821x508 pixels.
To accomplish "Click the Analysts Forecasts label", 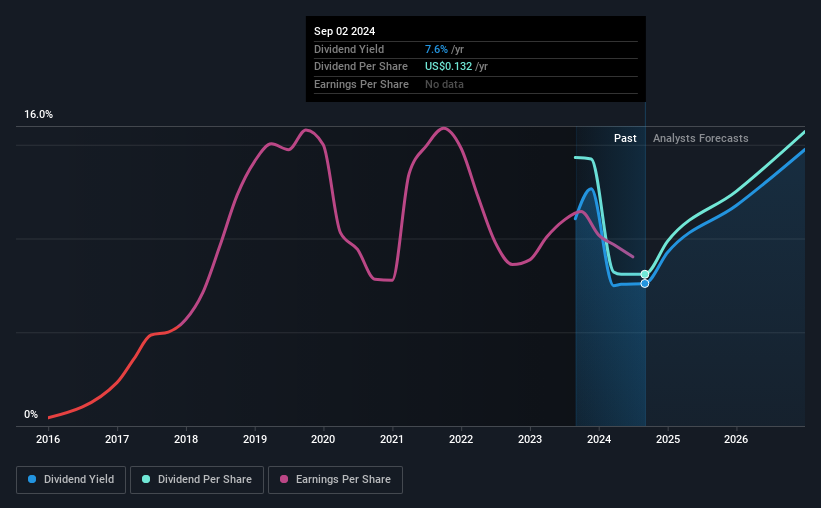I will [701, 138].
